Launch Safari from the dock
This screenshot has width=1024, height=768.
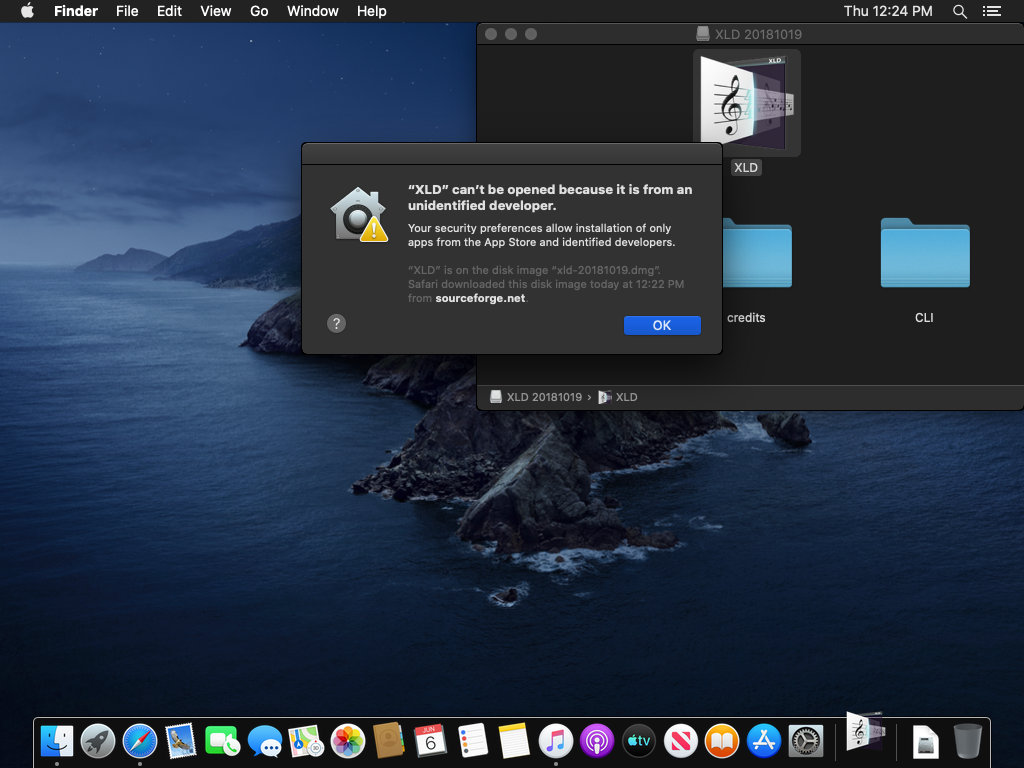click(x=140, y=741)
